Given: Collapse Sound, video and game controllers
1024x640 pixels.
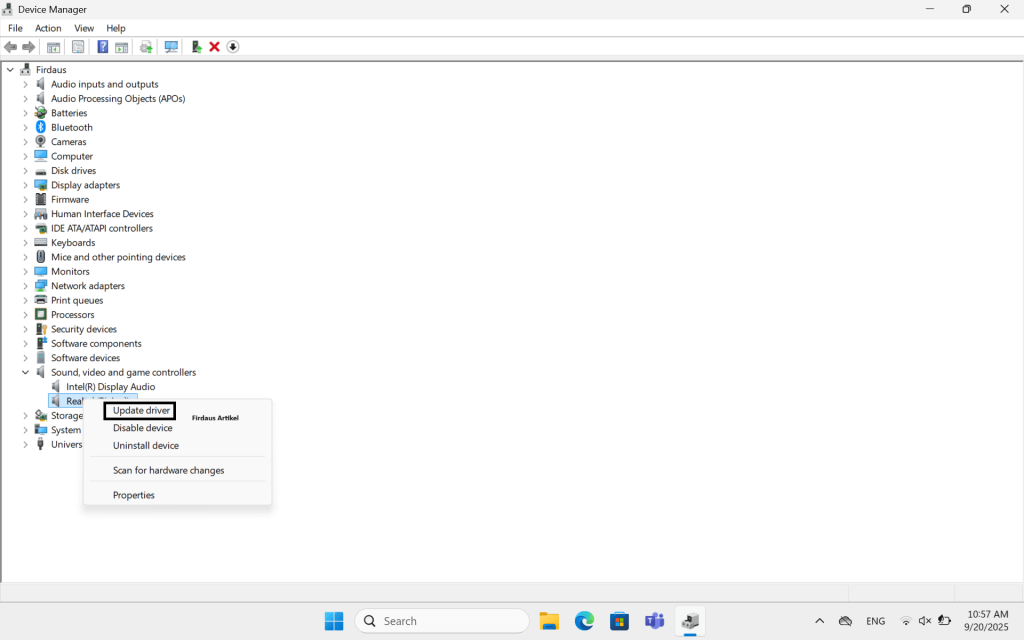Looking at the screenshot, I should tap(25, 372).
